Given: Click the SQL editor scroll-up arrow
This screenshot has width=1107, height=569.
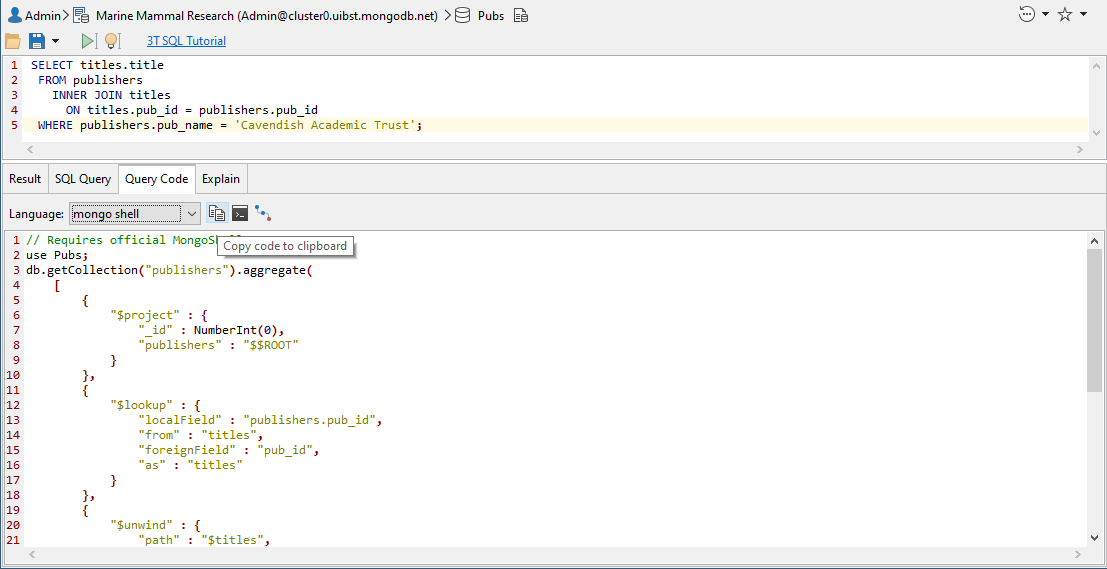Looking at the screenshot, I should [1096, 65].
